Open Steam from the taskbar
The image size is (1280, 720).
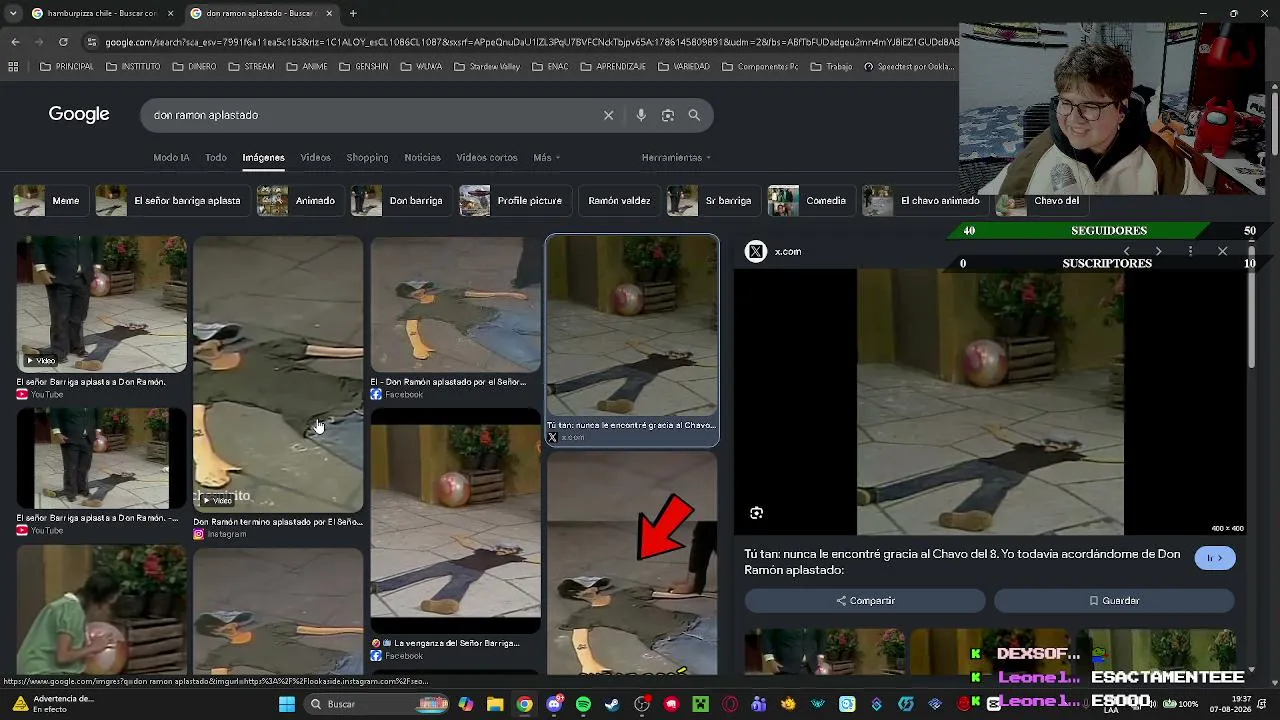coord(612,704)
